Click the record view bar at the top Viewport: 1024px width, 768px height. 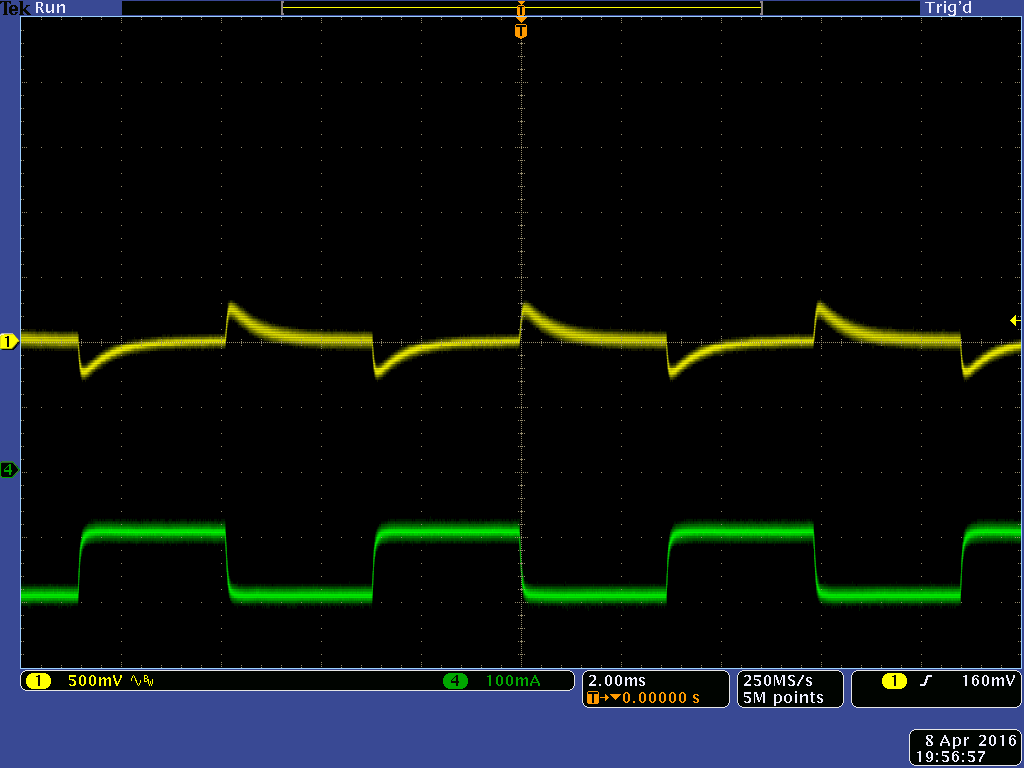click(521, 8)
